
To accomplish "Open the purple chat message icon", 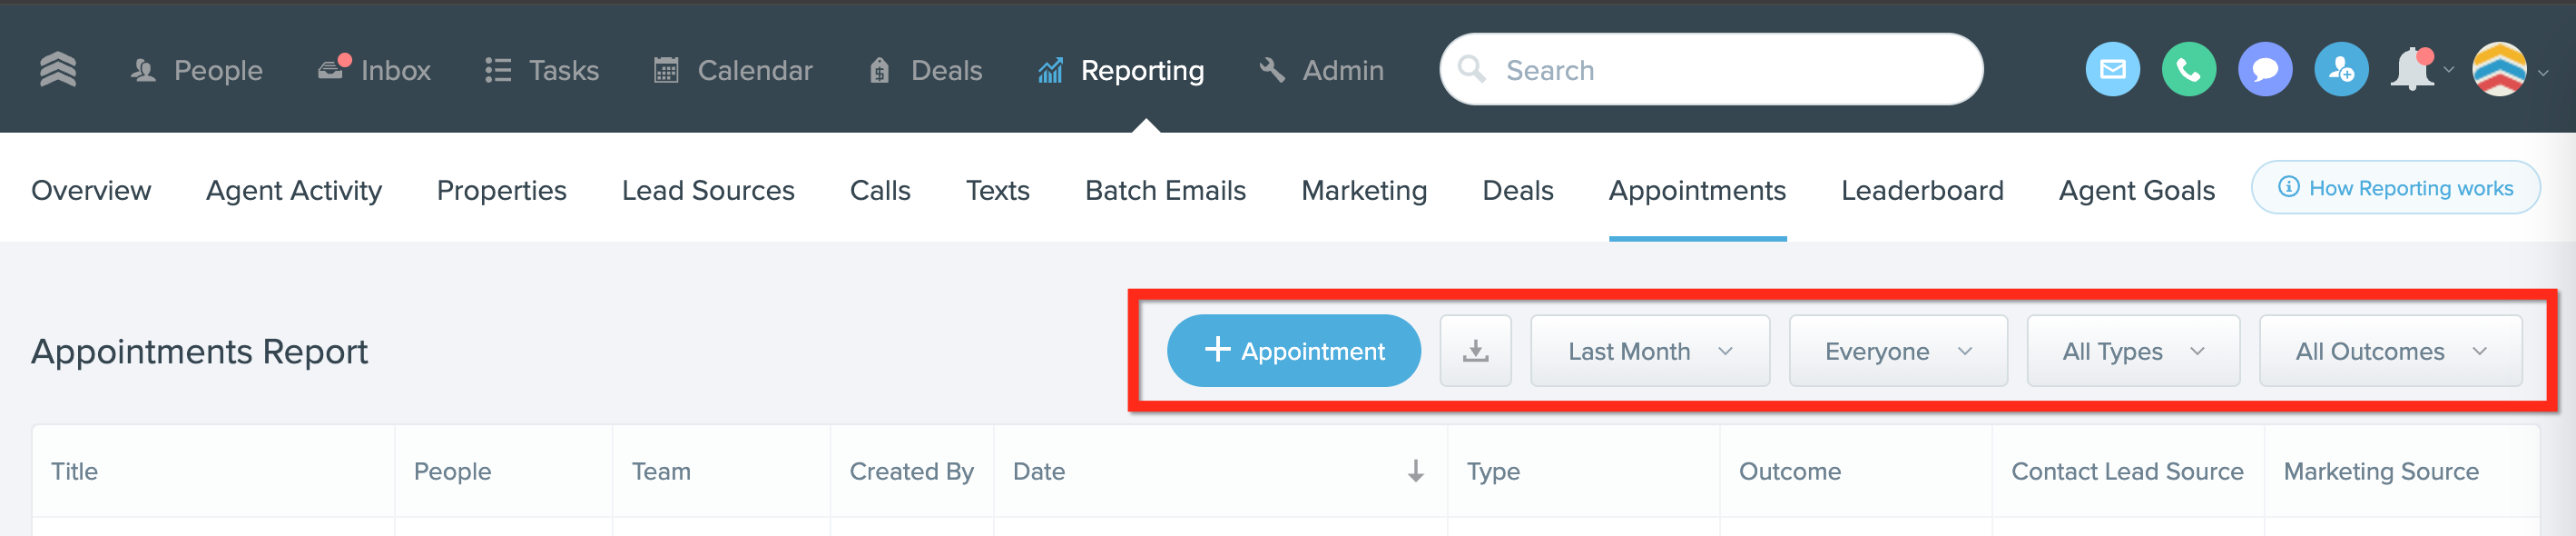I will coord(2264,70).
